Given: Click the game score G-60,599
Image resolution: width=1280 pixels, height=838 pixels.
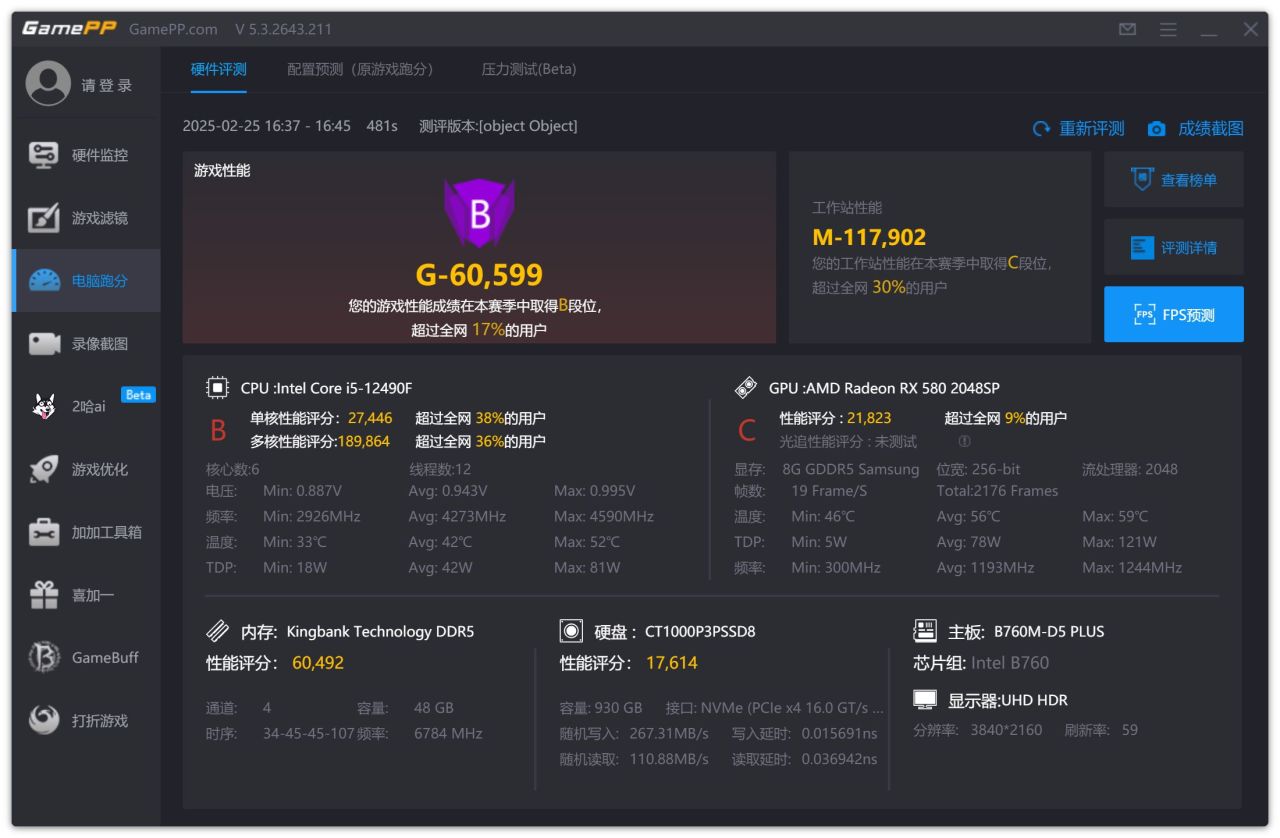Looking at the screenshot, I should click(x=479, y=275).
